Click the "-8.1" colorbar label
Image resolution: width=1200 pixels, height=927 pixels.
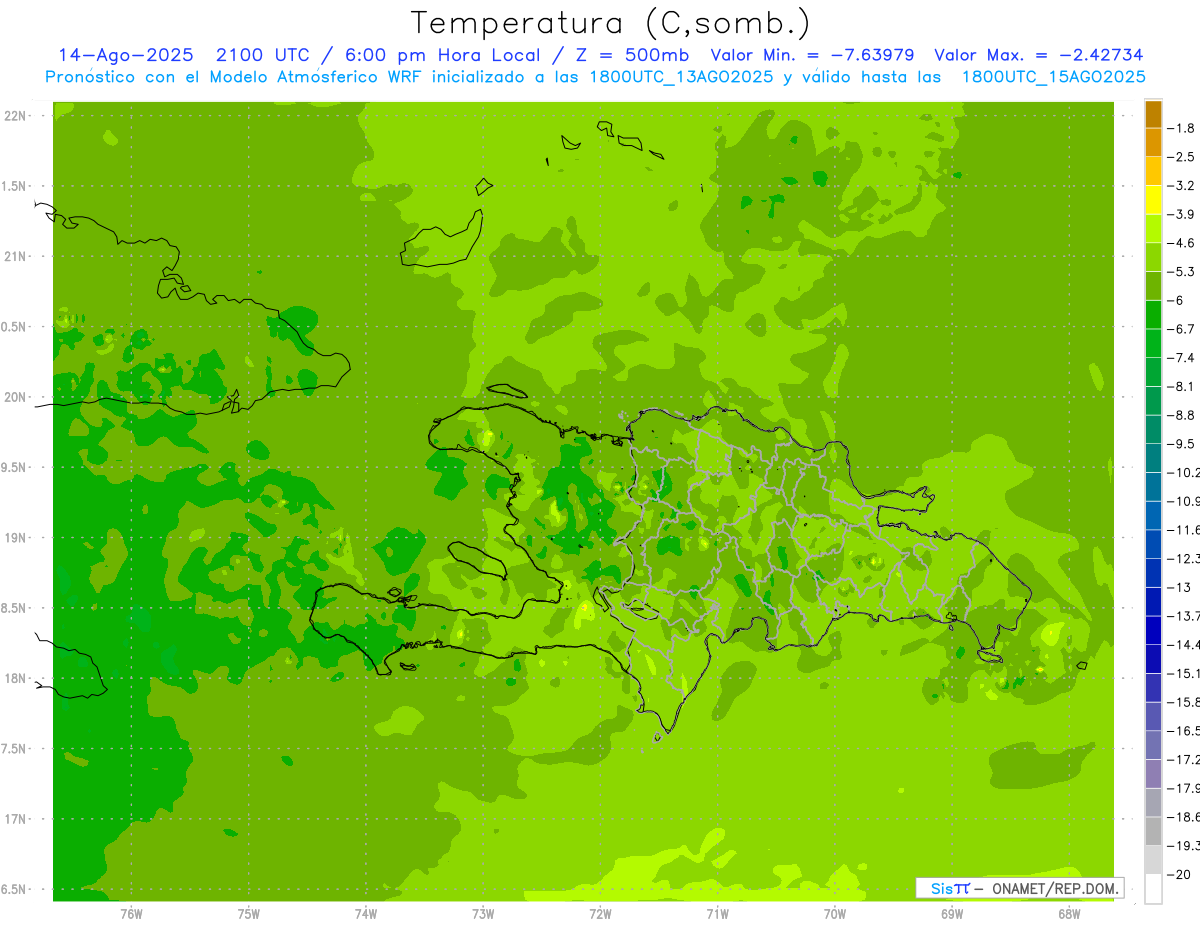[x=1182, y=386]
